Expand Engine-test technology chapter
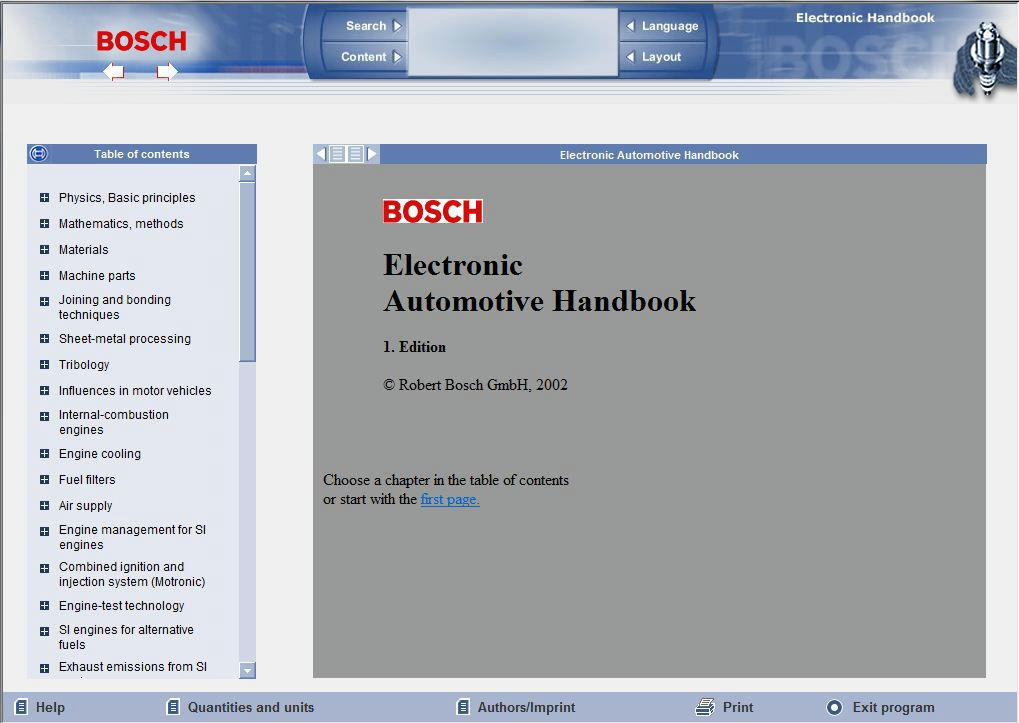Screen dimensions: 1019x723 point(44,605)
